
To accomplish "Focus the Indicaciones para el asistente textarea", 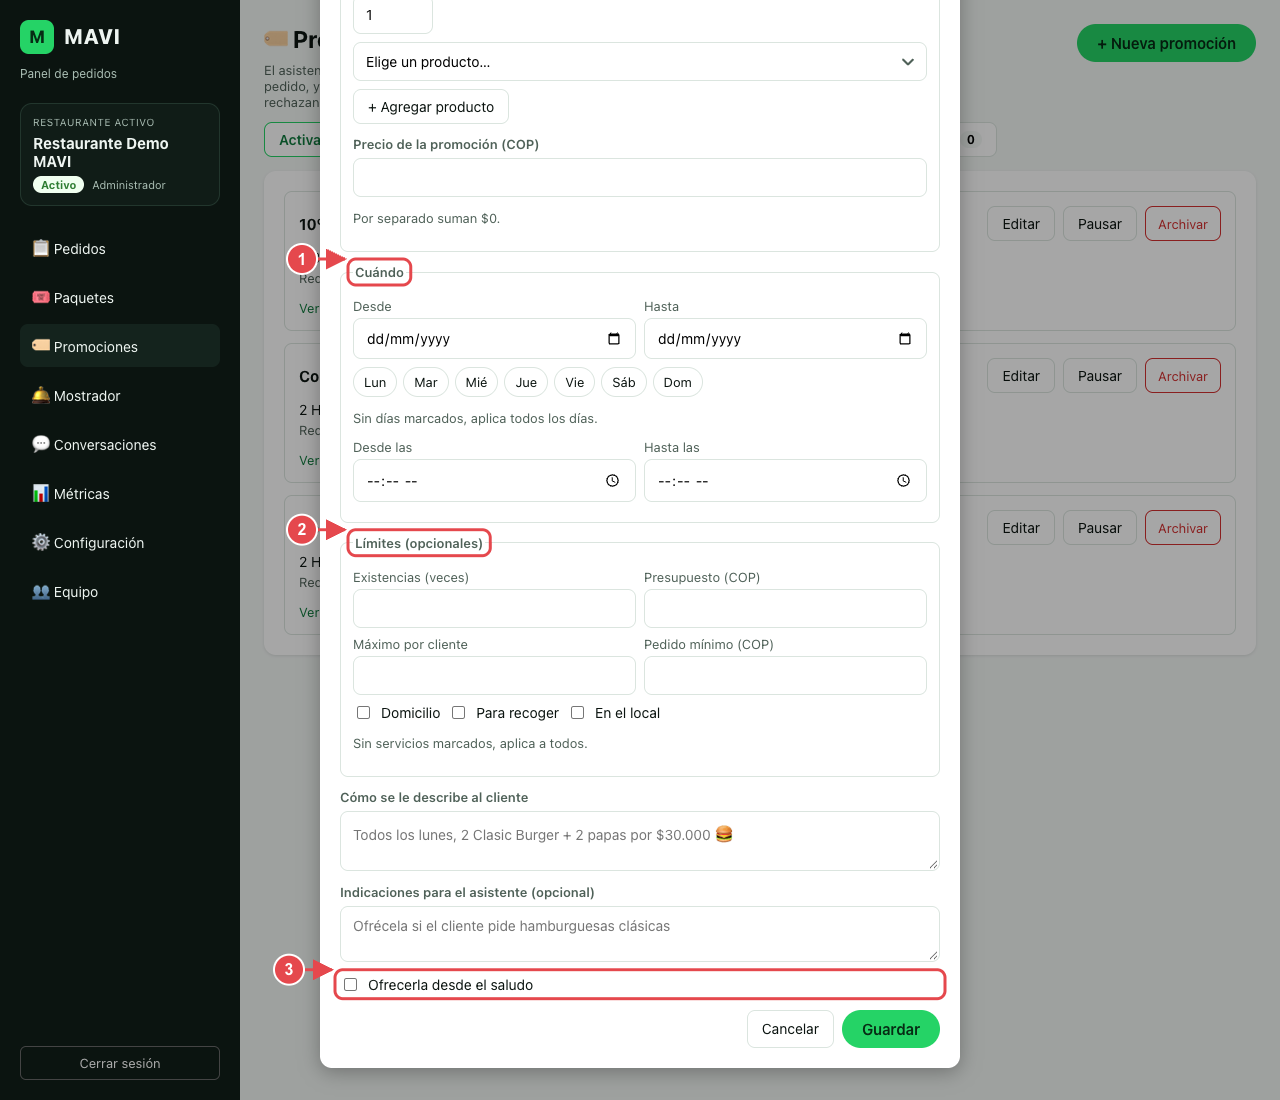I will coord(640,934).
